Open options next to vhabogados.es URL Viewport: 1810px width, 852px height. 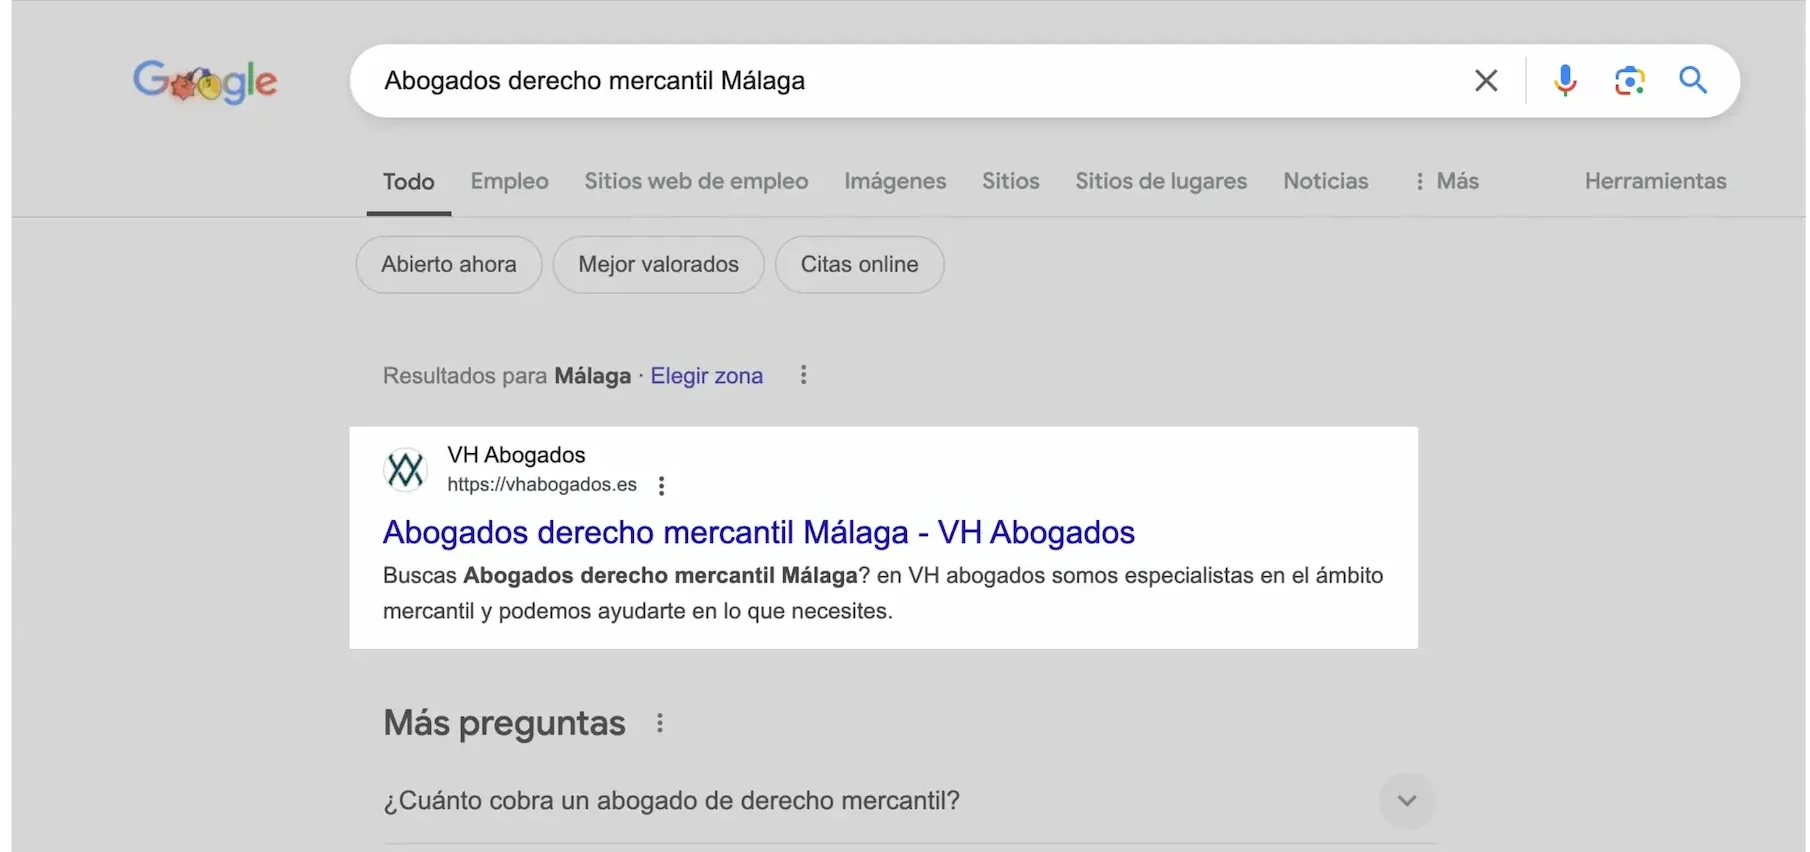click(x=661, y=486)
